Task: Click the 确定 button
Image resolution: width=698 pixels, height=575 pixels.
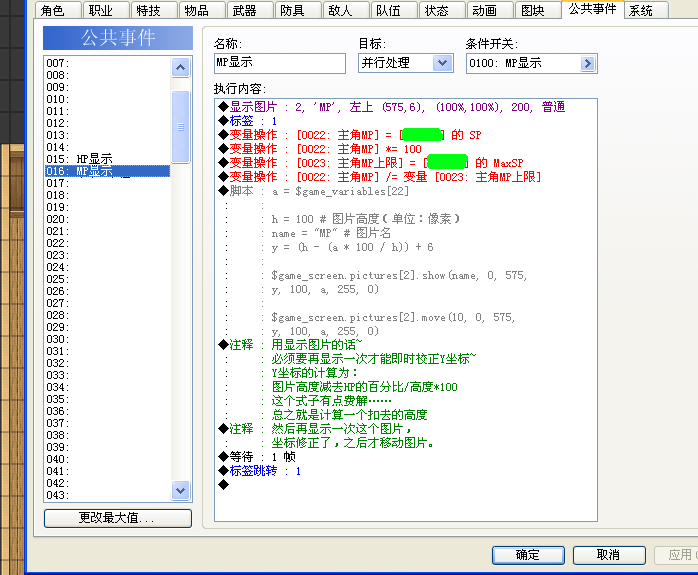Action: tap(528, 555)
